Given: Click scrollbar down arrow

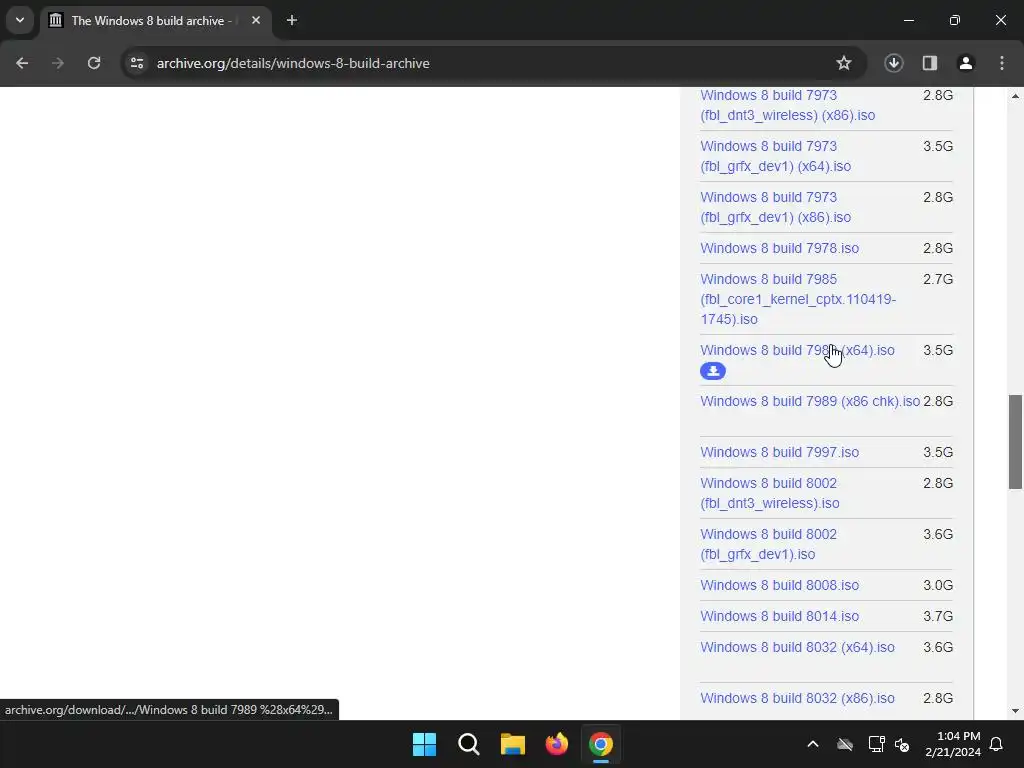Looking at the screenshot, I should click(x=1015, y=711).
